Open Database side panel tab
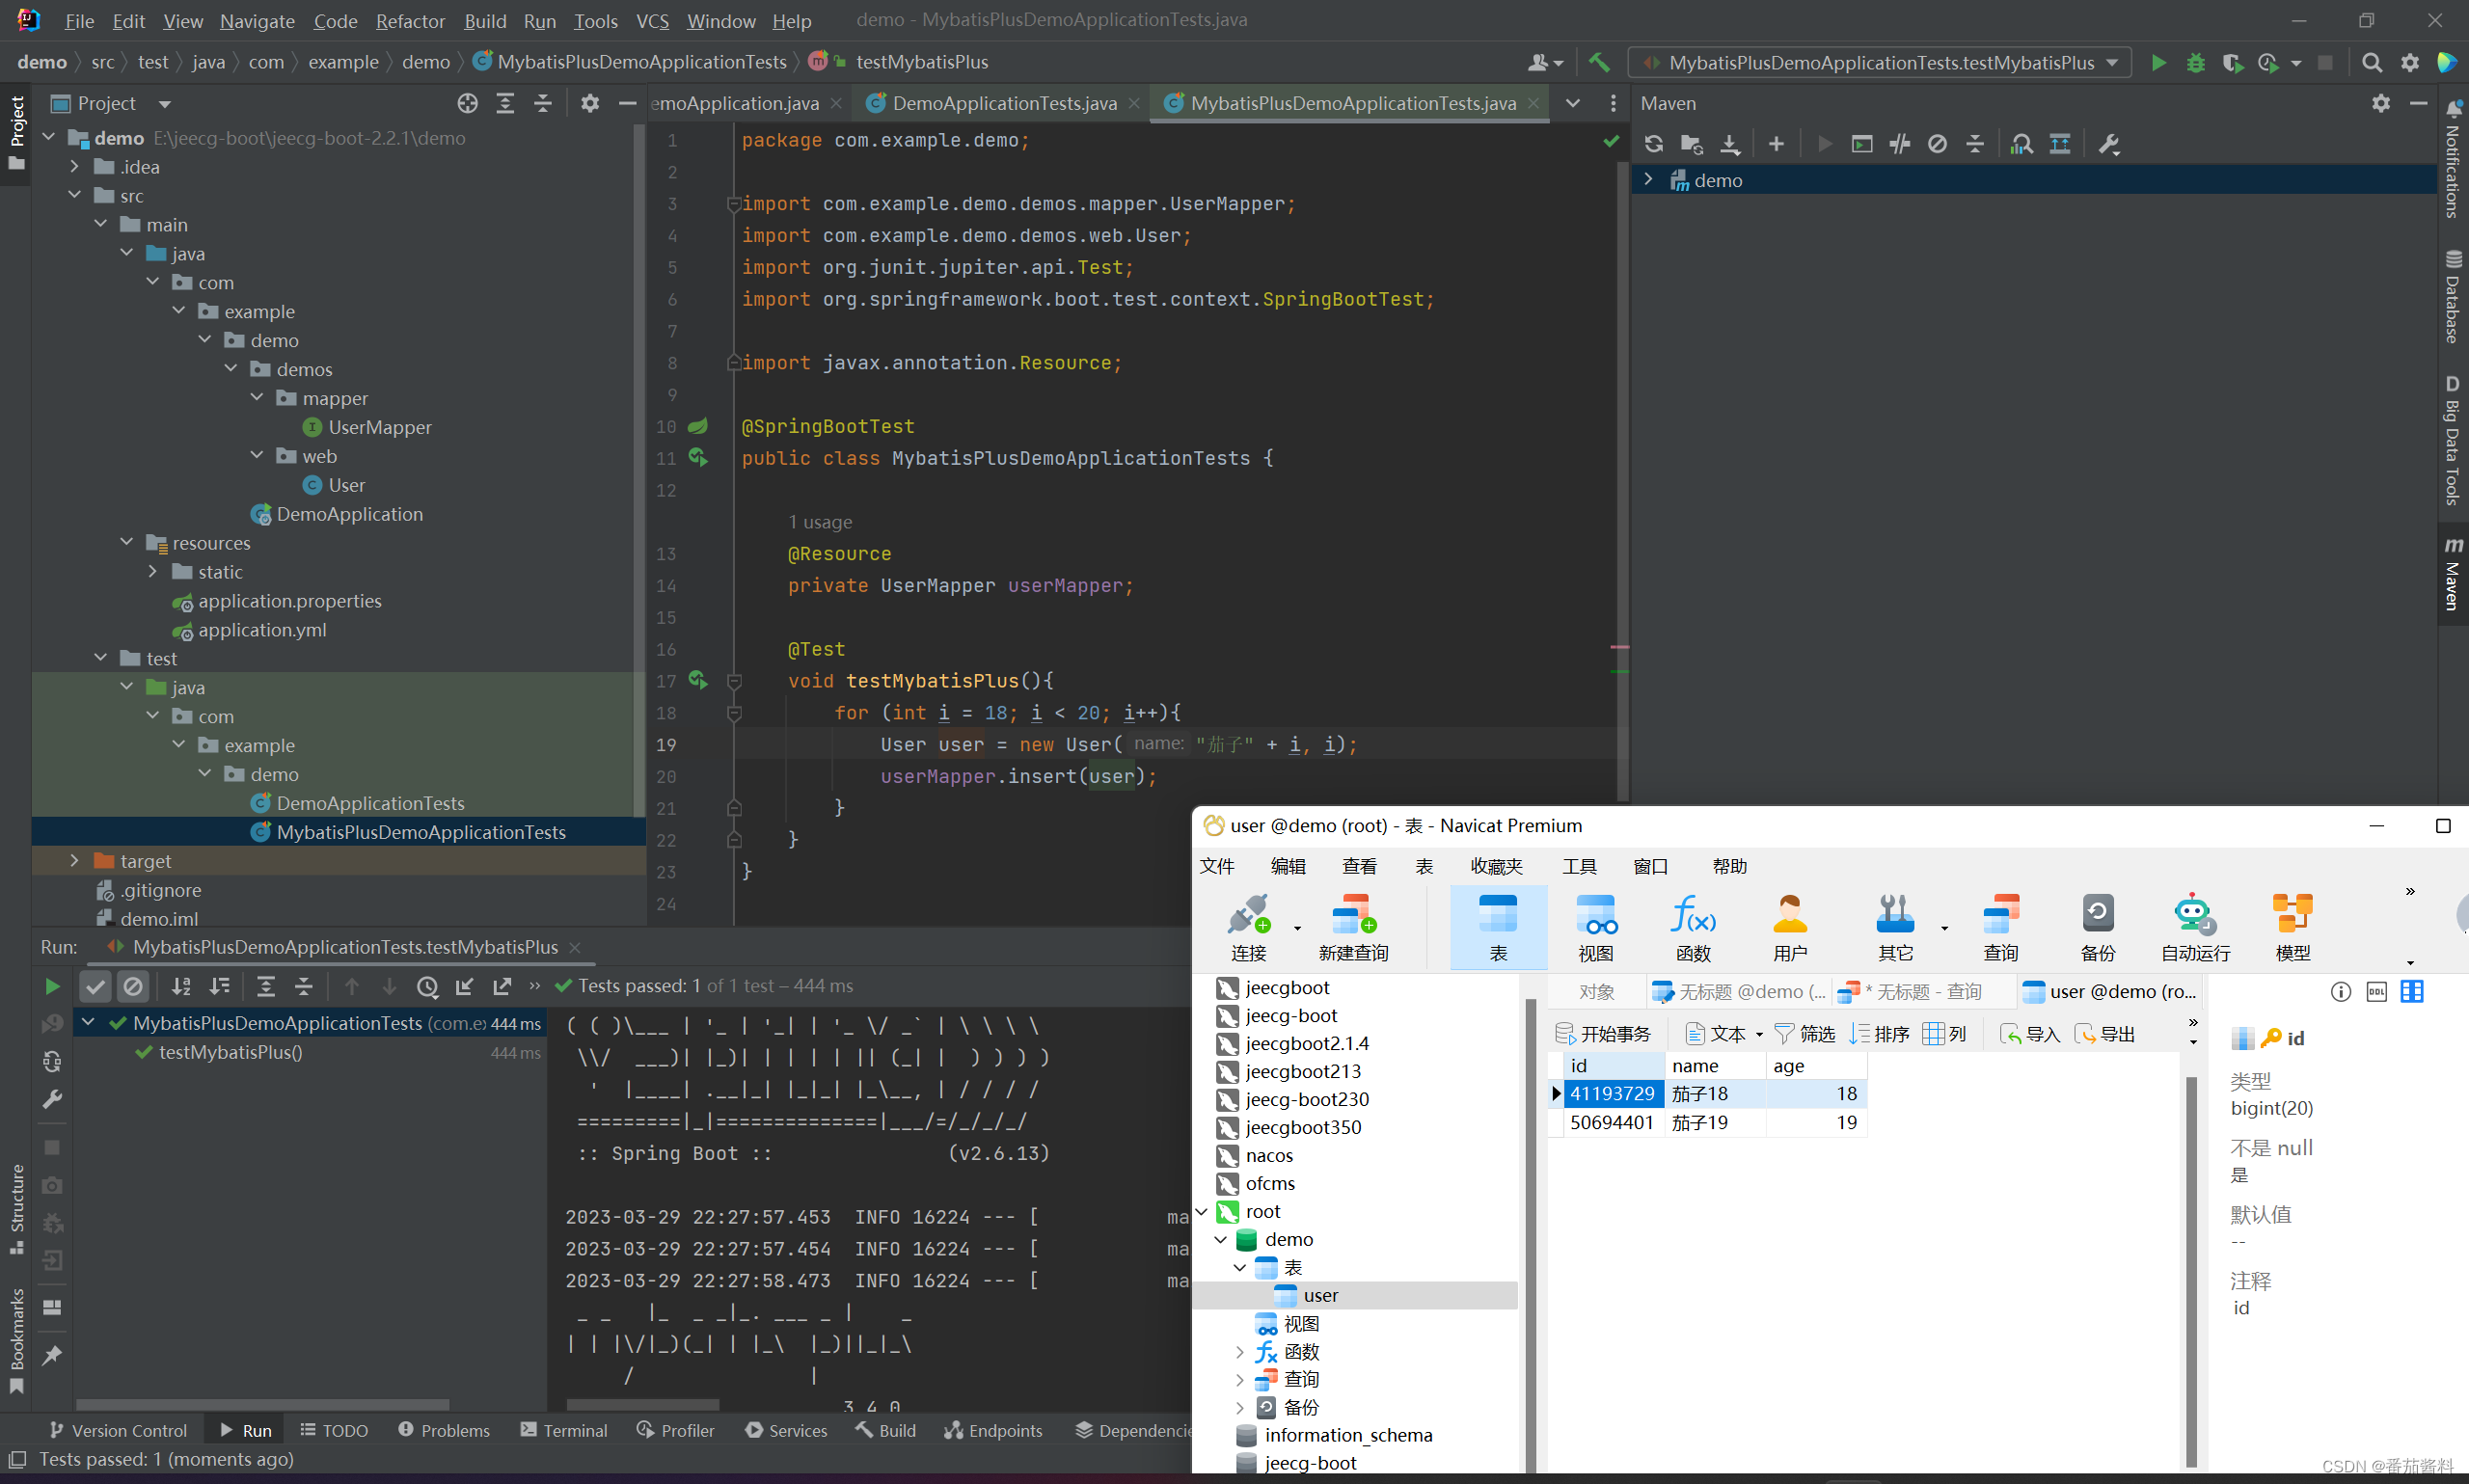Screen dimensions: 2469x1484 point(2453,297)
